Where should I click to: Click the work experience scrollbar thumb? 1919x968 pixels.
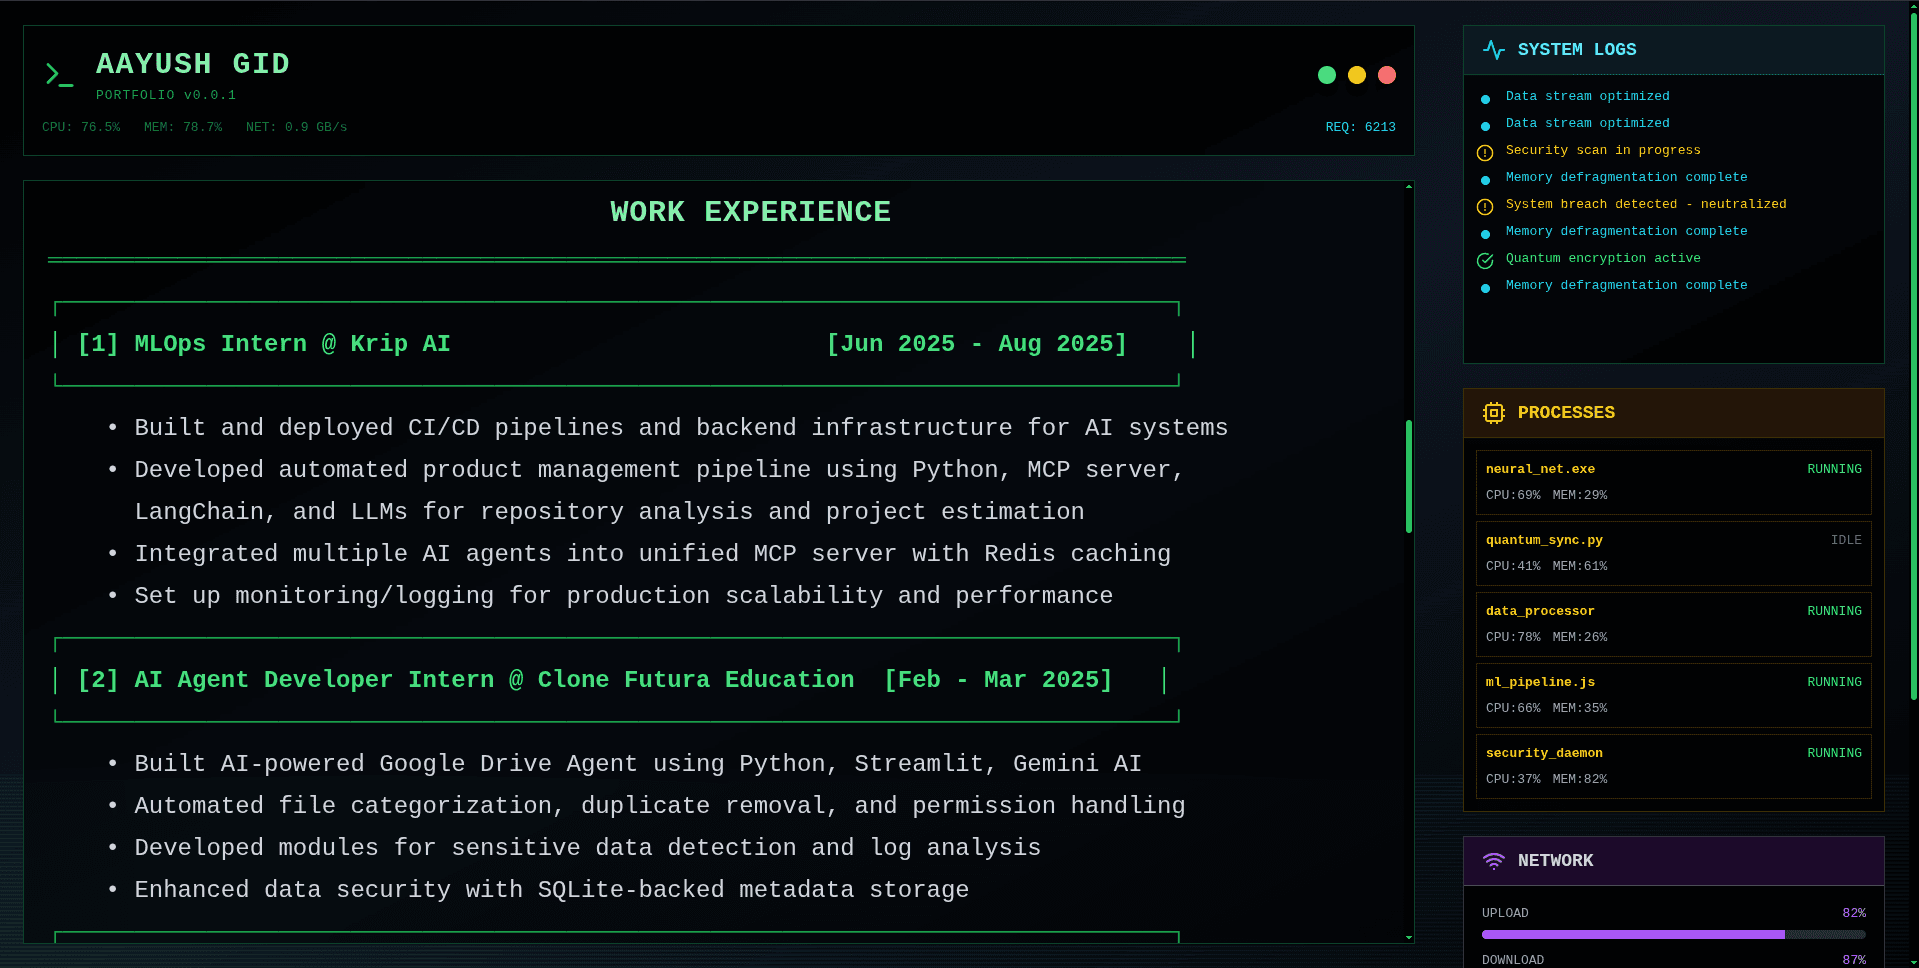[x=1408, y=476]
